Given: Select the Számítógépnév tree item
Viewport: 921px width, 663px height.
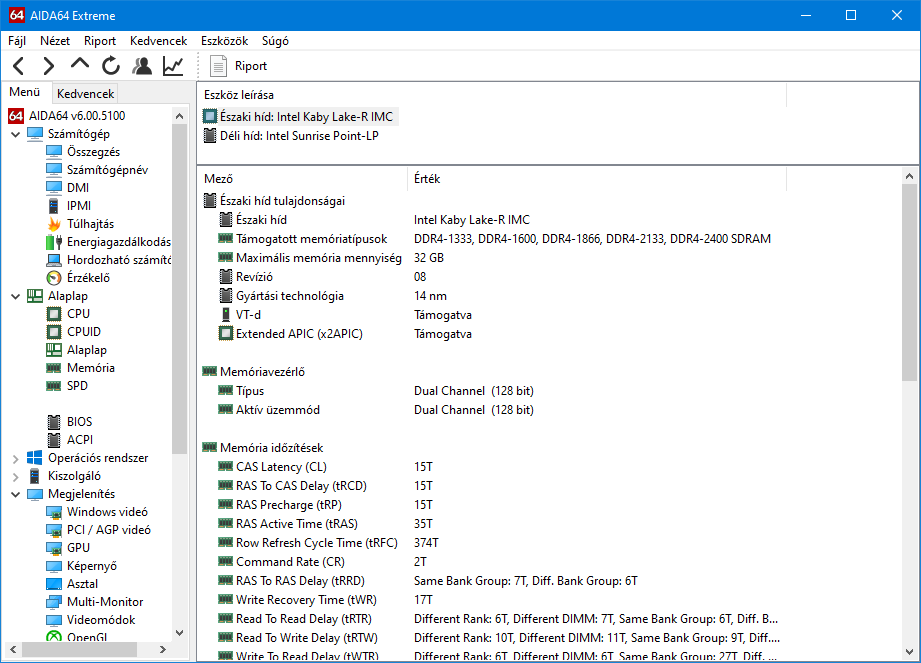Looking at the screenshot, I should [107, 170].
